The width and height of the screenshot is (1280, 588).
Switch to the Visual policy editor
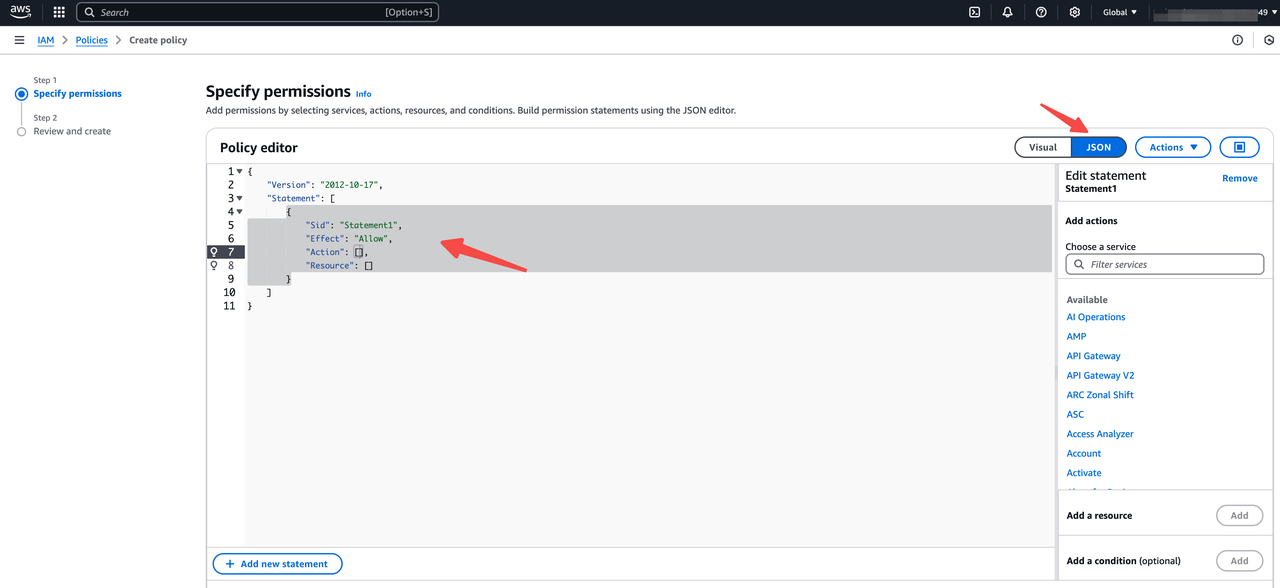(x=1041, y=146)
